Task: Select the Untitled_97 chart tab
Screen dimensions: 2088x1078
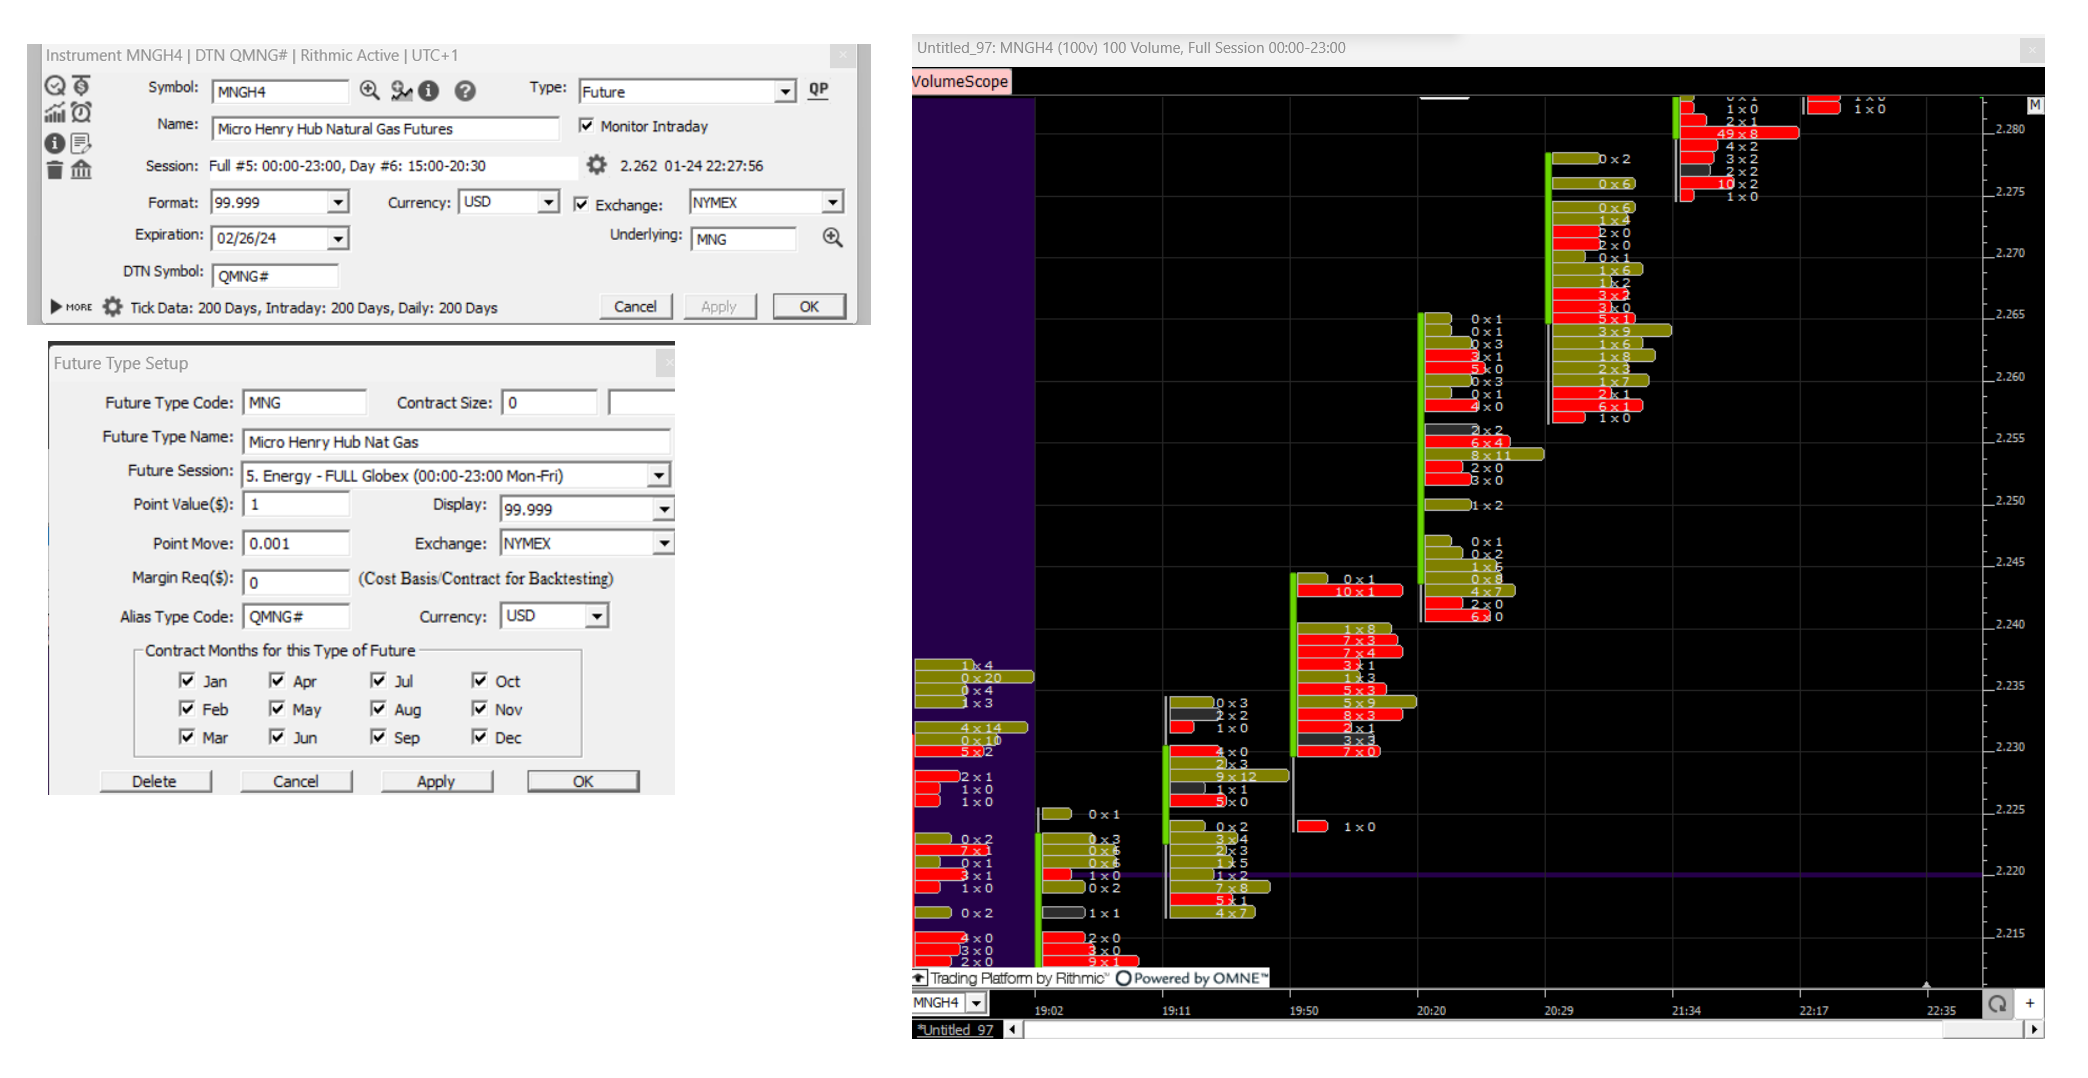Action: [957, 1030]
